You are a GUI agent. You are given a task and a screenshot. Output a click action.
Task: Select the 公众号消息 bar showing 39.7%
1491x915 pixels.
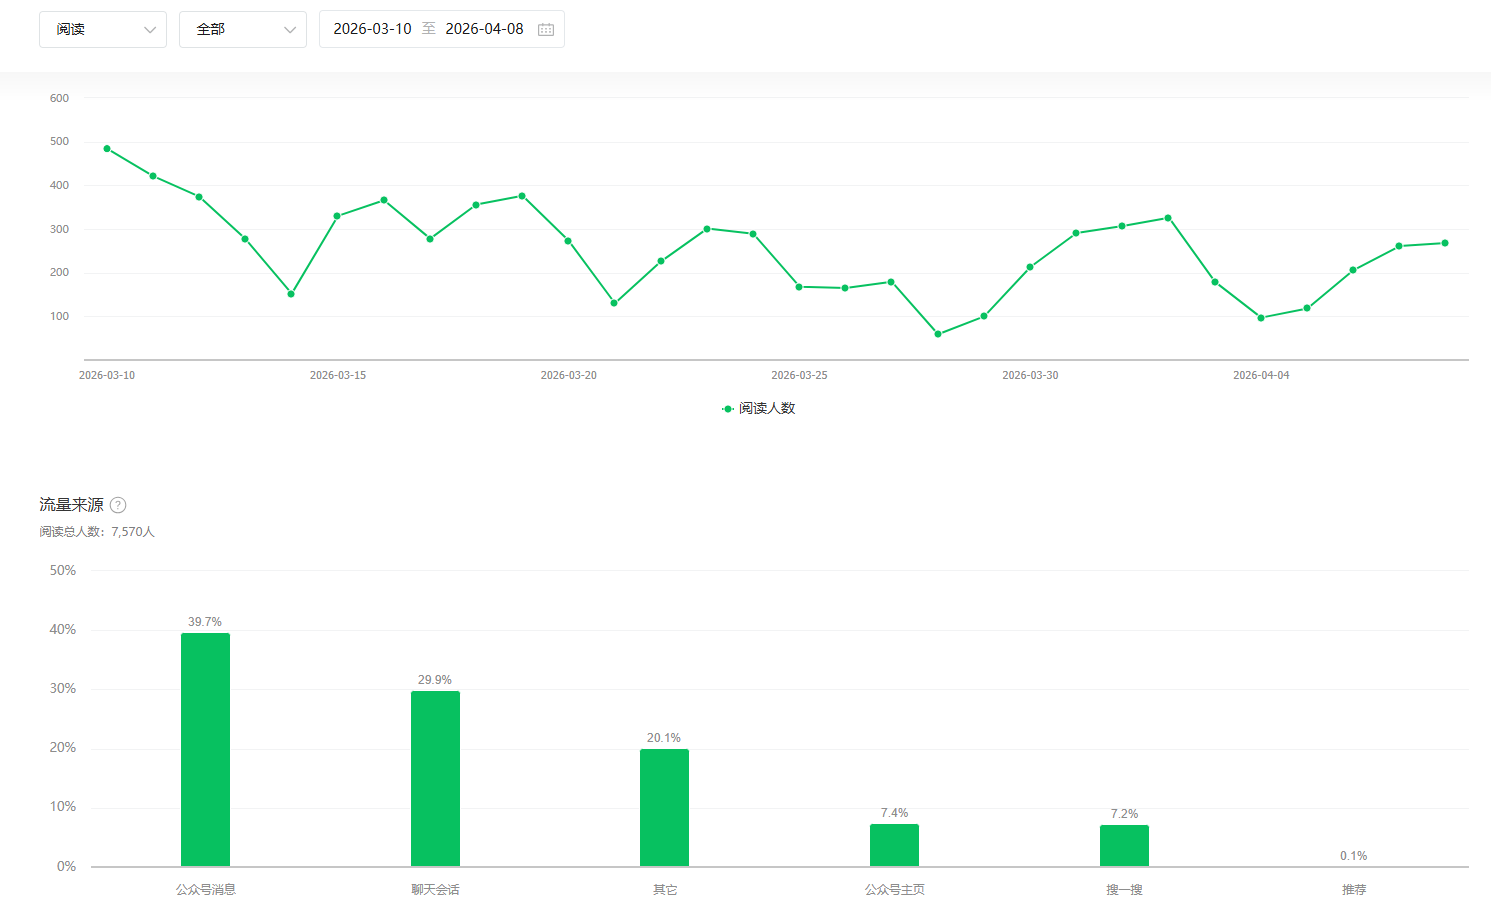[205, 749]
